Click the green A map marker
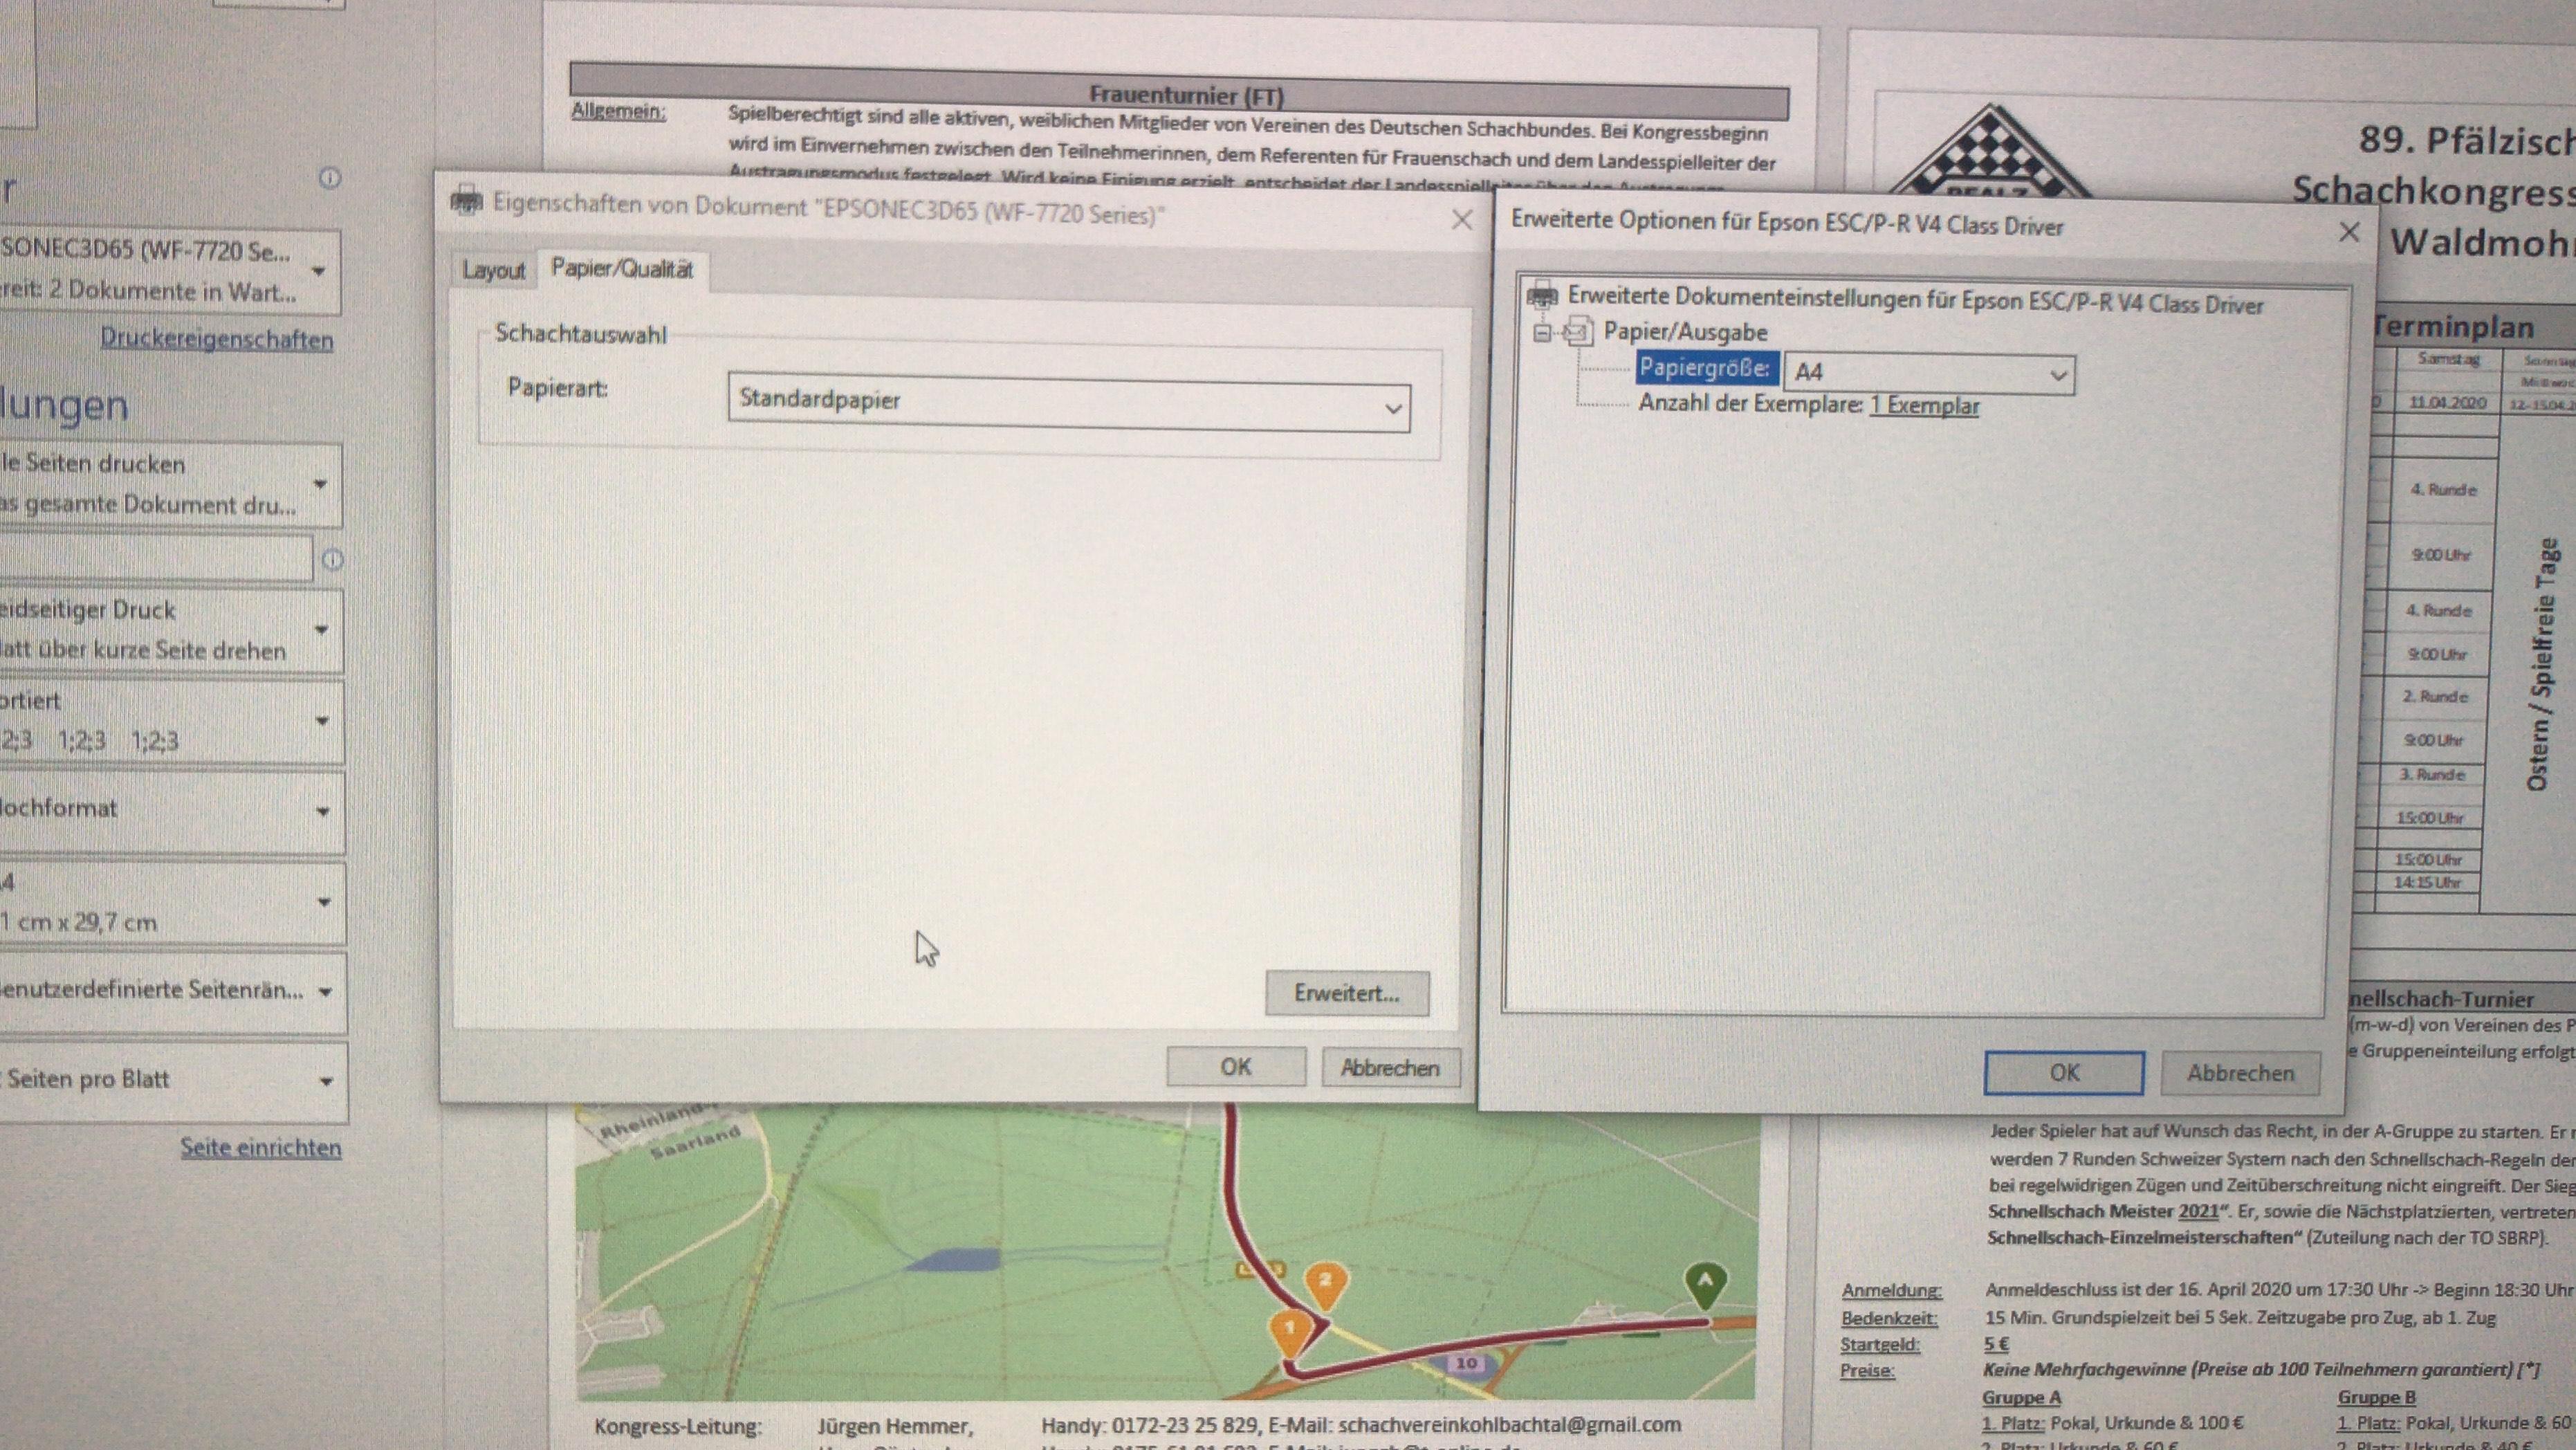 click(1705, 1285)
